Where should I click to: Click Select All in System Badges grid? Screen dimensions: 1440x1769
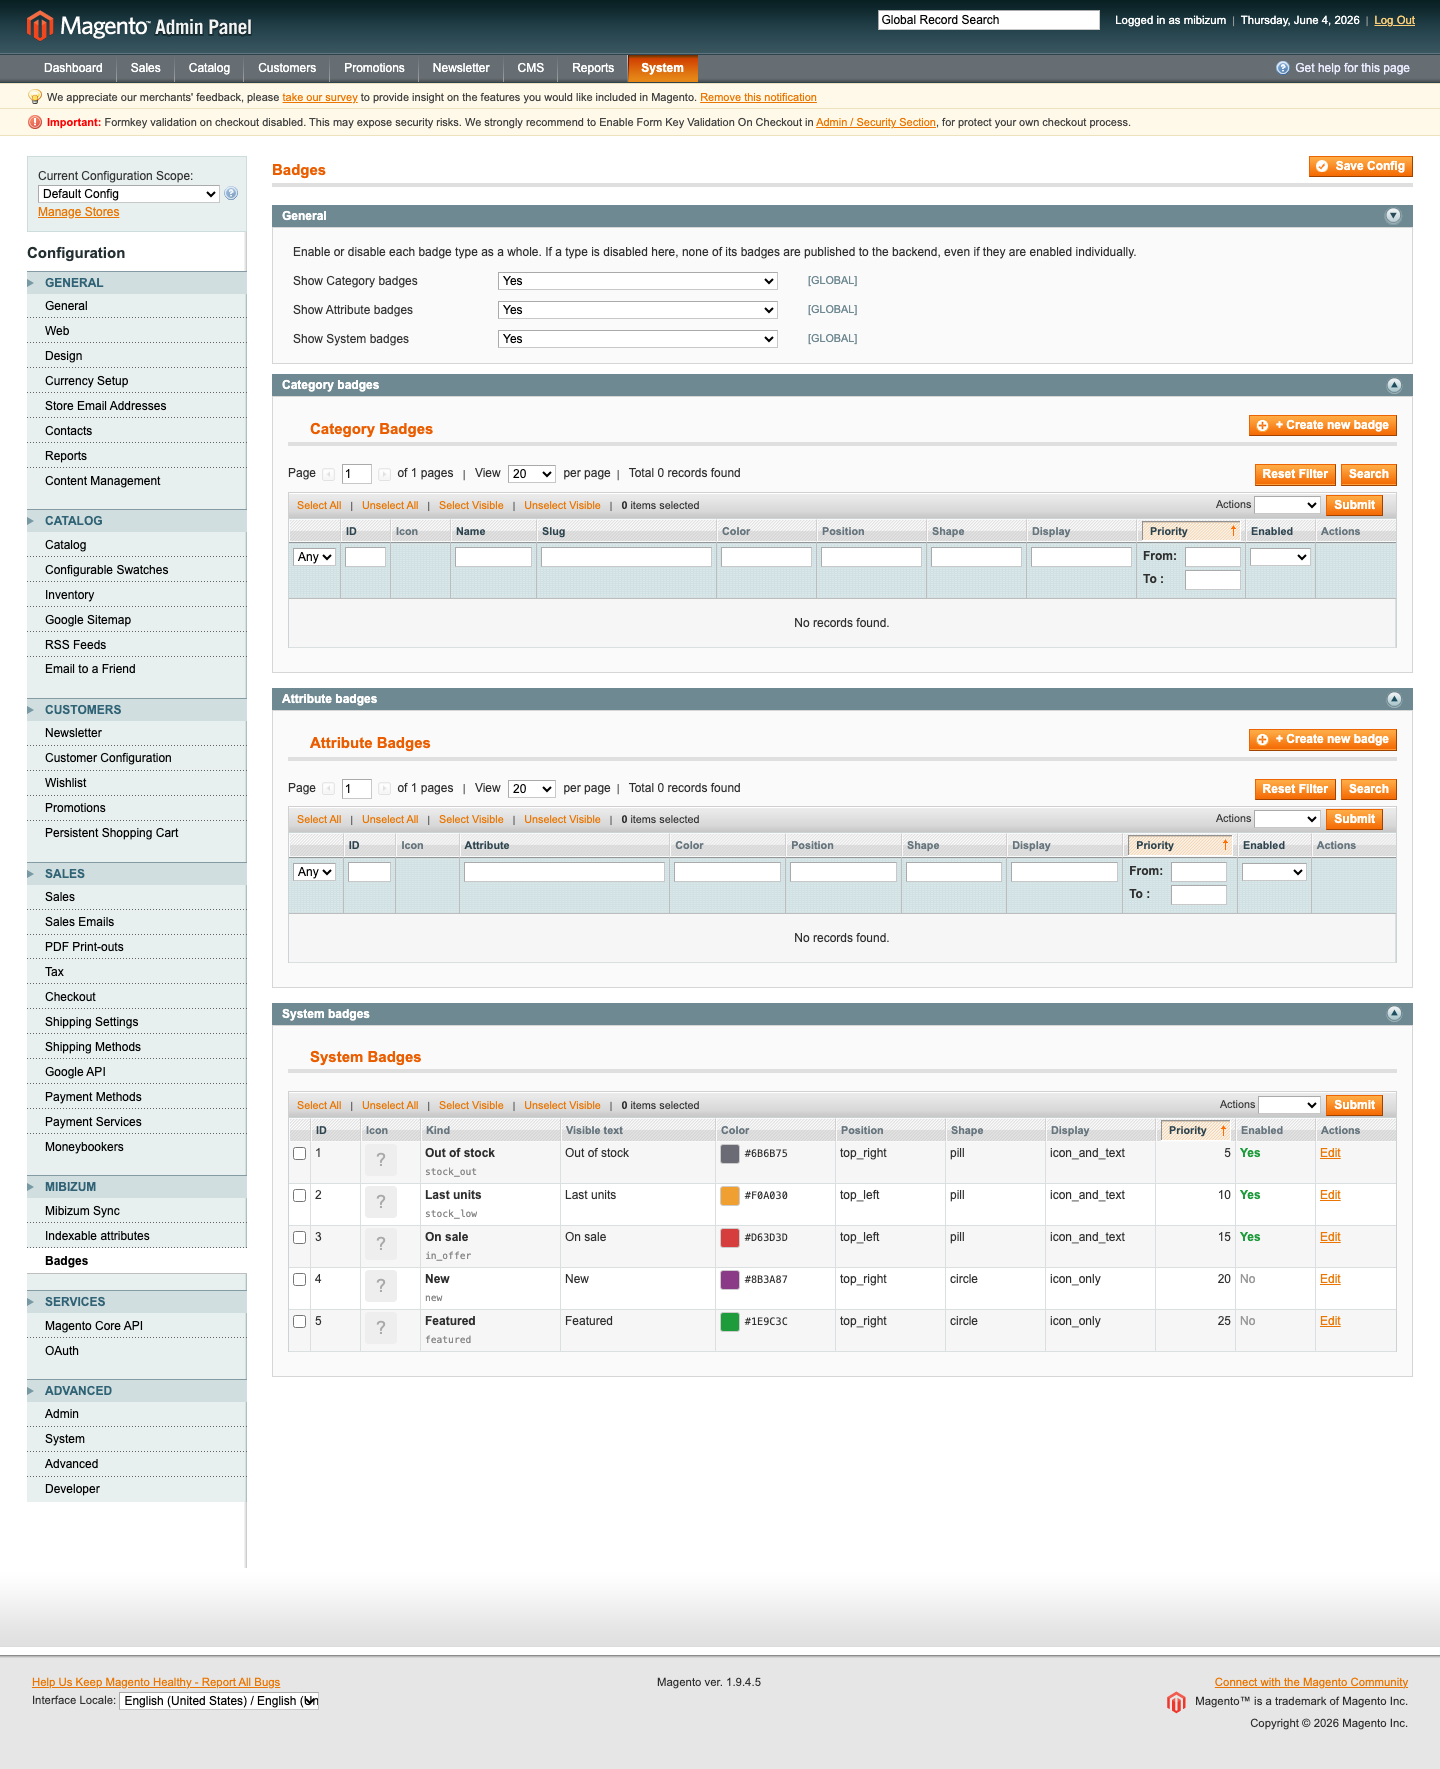(319, 1106)
